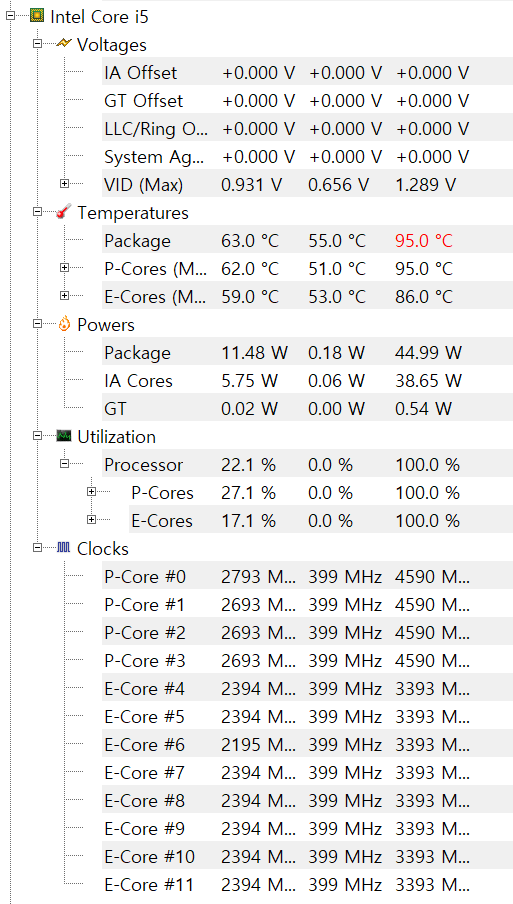Expand the E-Cores temperature entry

click(64, 296)
